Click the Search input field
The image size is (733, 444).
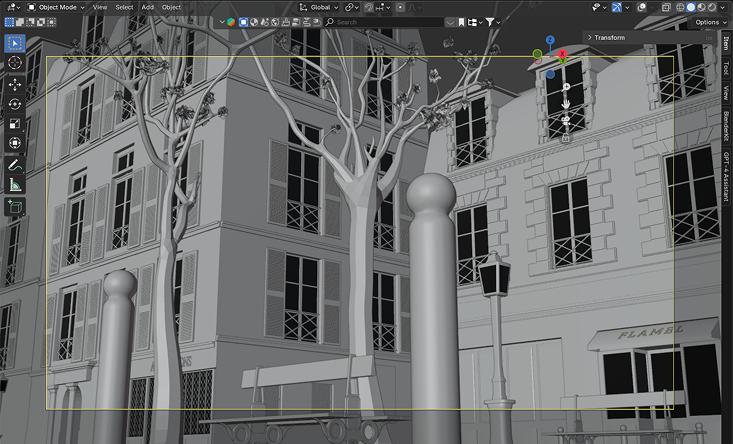pyautogui.click(x=383, y=22)
